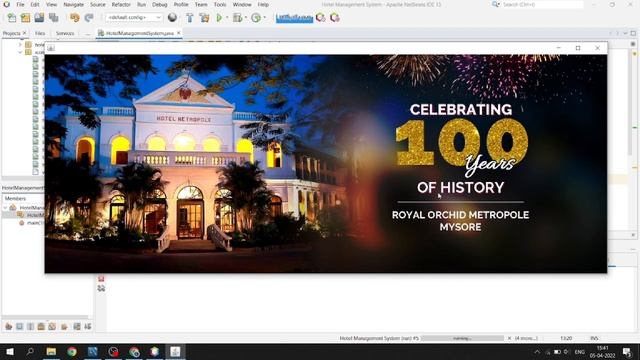Viewport: 640px width, 360px height.
Task: Open the Windows Start menu
Action: [10, 351]
